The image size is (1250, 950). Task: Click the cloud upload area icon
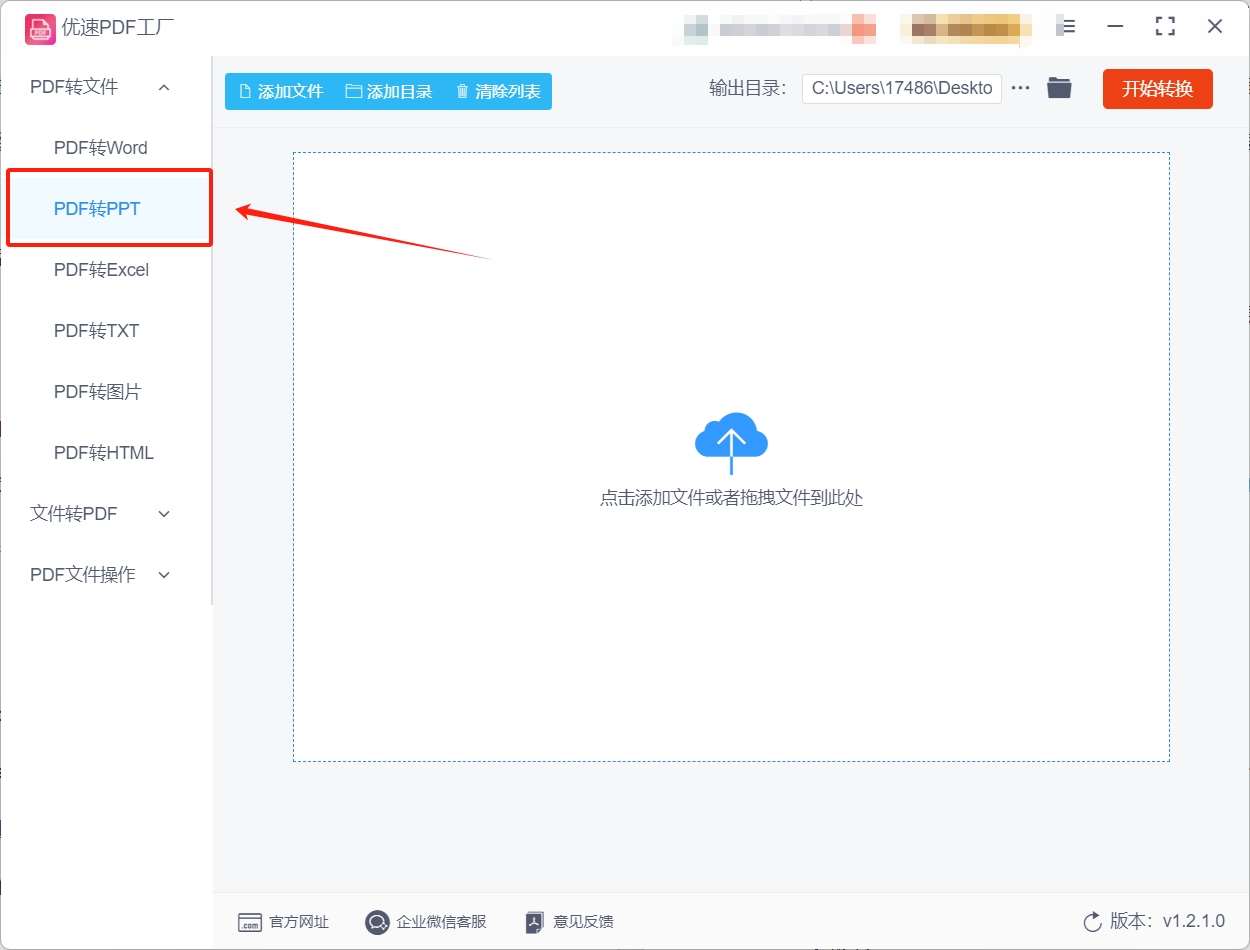click(731, 437)
